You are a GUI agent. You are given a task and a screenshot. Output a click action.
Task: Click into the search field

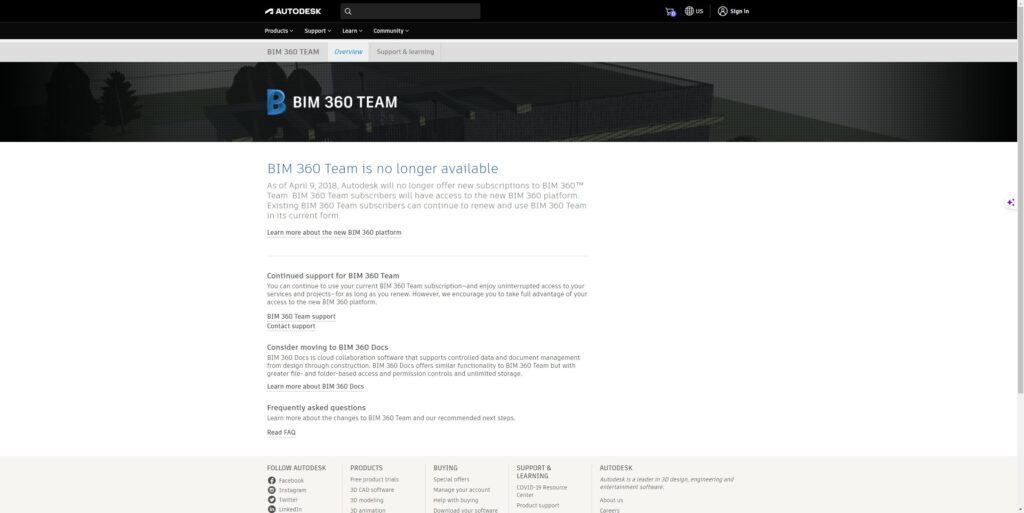tap(410, 11)
